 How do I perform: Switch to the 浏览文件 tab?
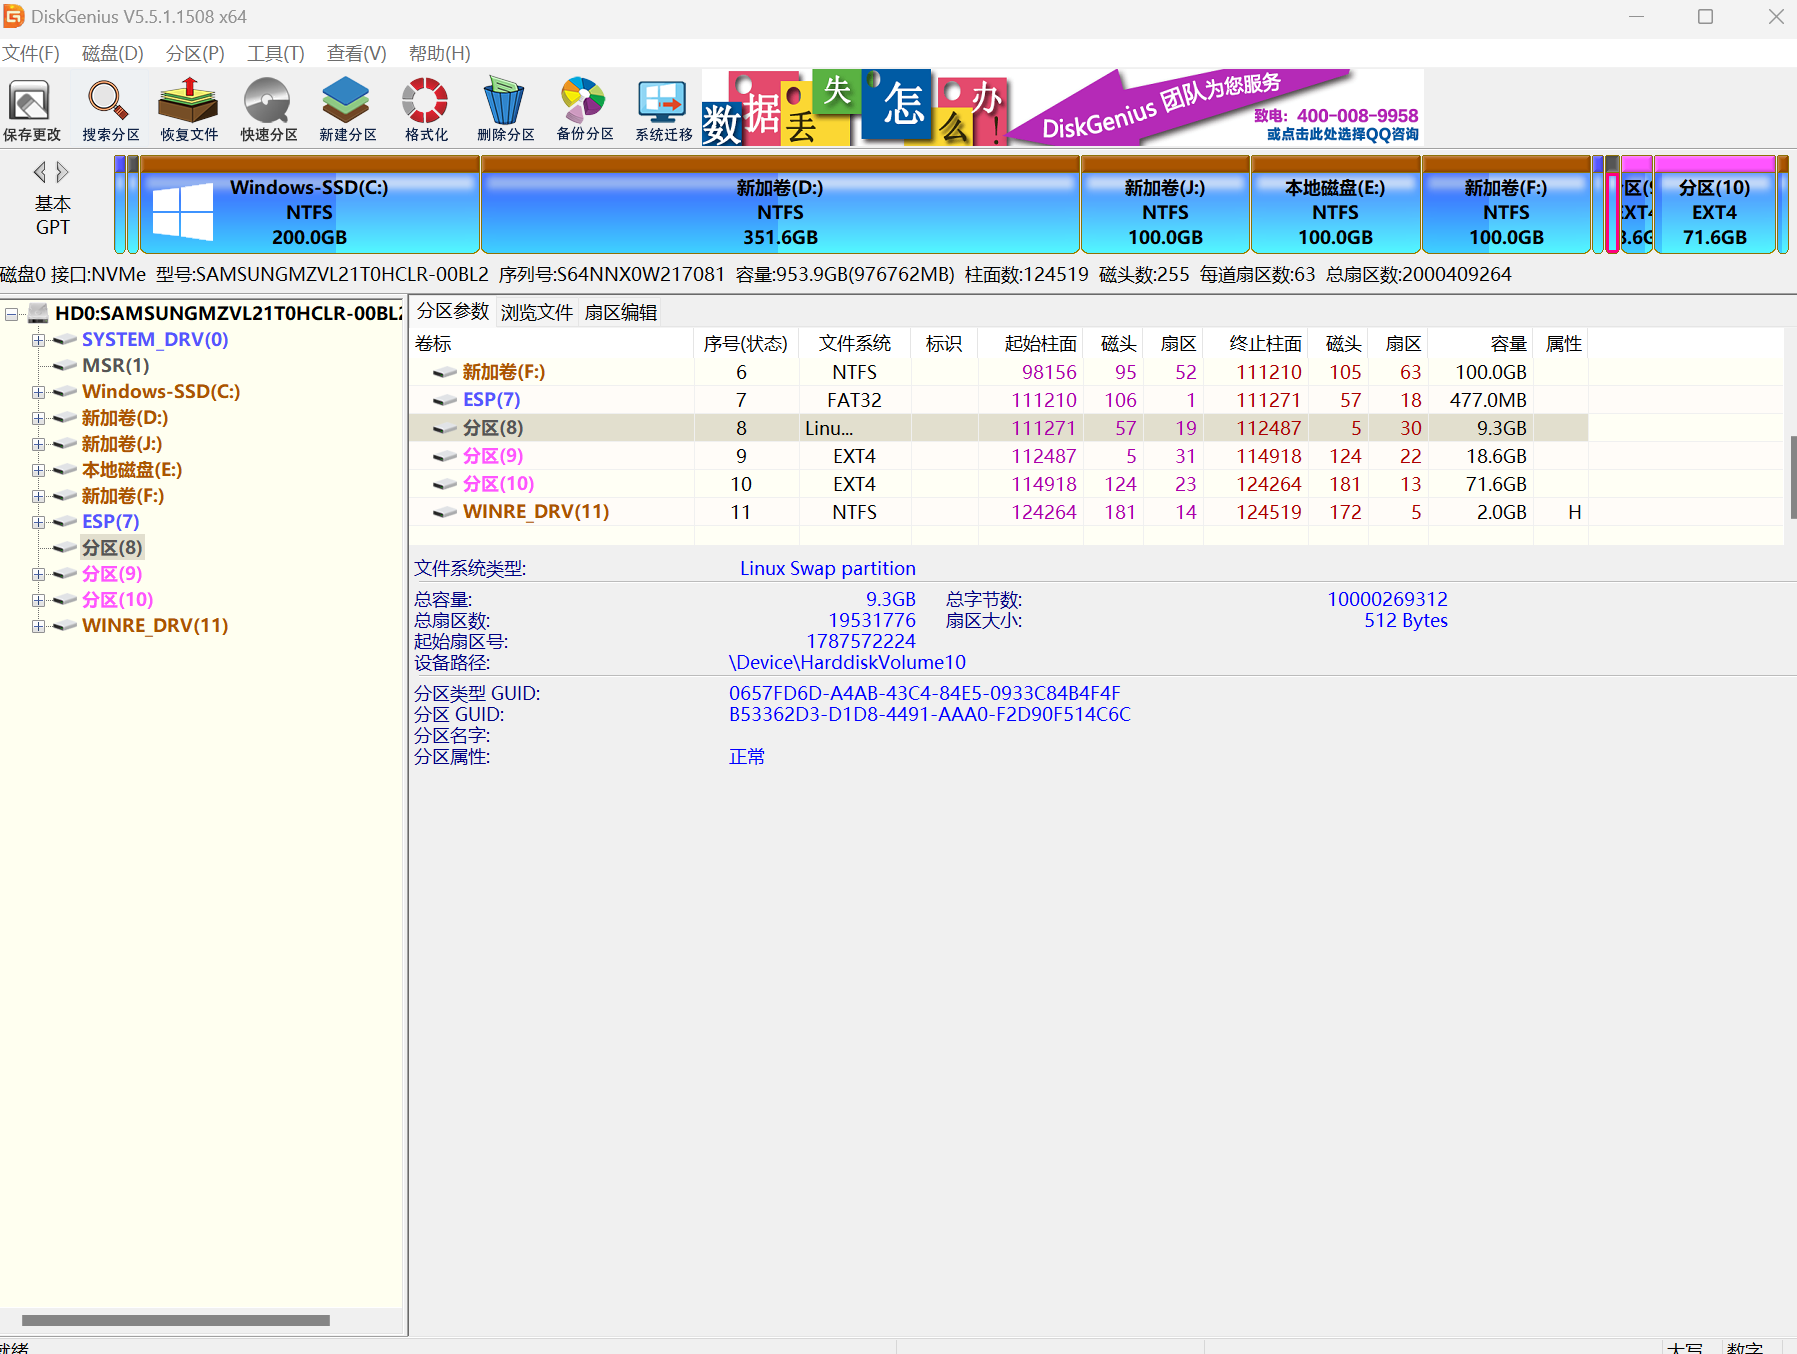tap(537, 312)
